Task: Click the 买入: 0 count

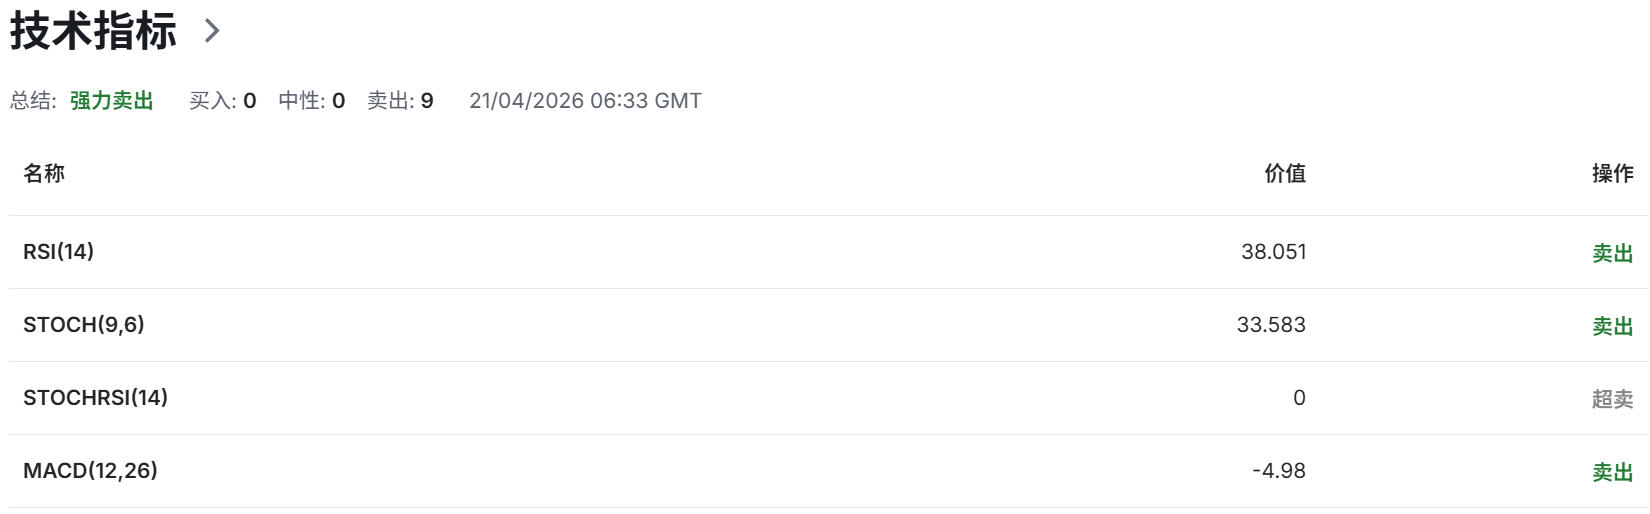Action: tap(223, 101)
